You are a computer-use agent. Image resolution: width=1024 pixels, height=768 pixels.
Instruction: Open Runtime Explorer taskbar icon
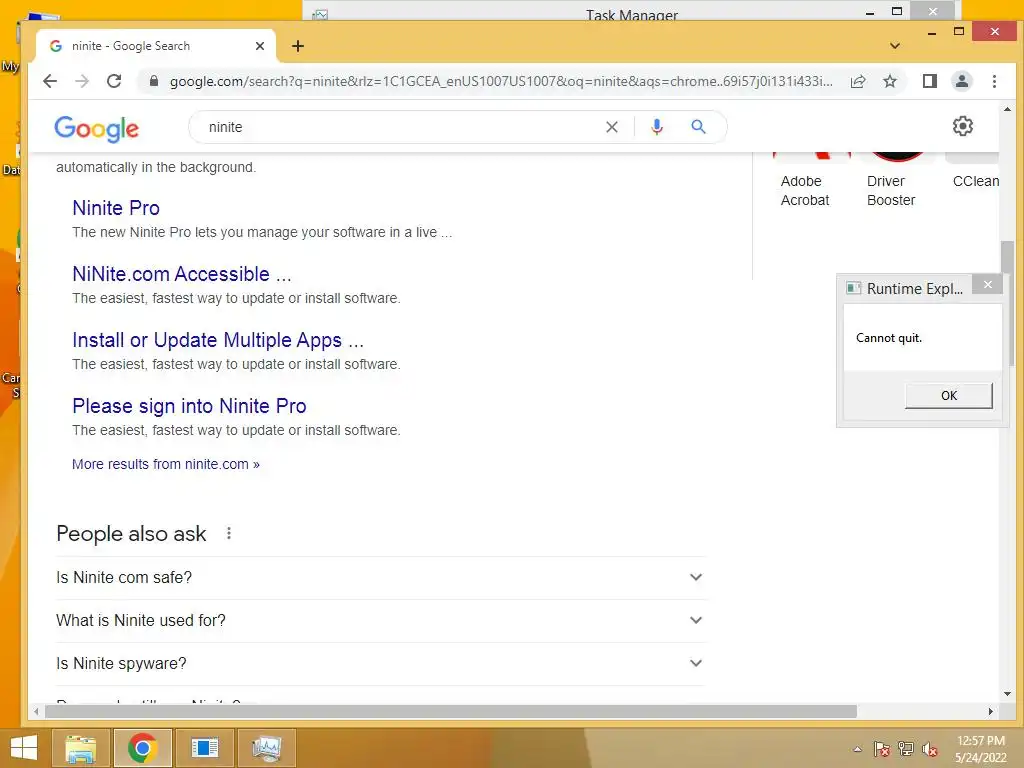tap(204, 748)
